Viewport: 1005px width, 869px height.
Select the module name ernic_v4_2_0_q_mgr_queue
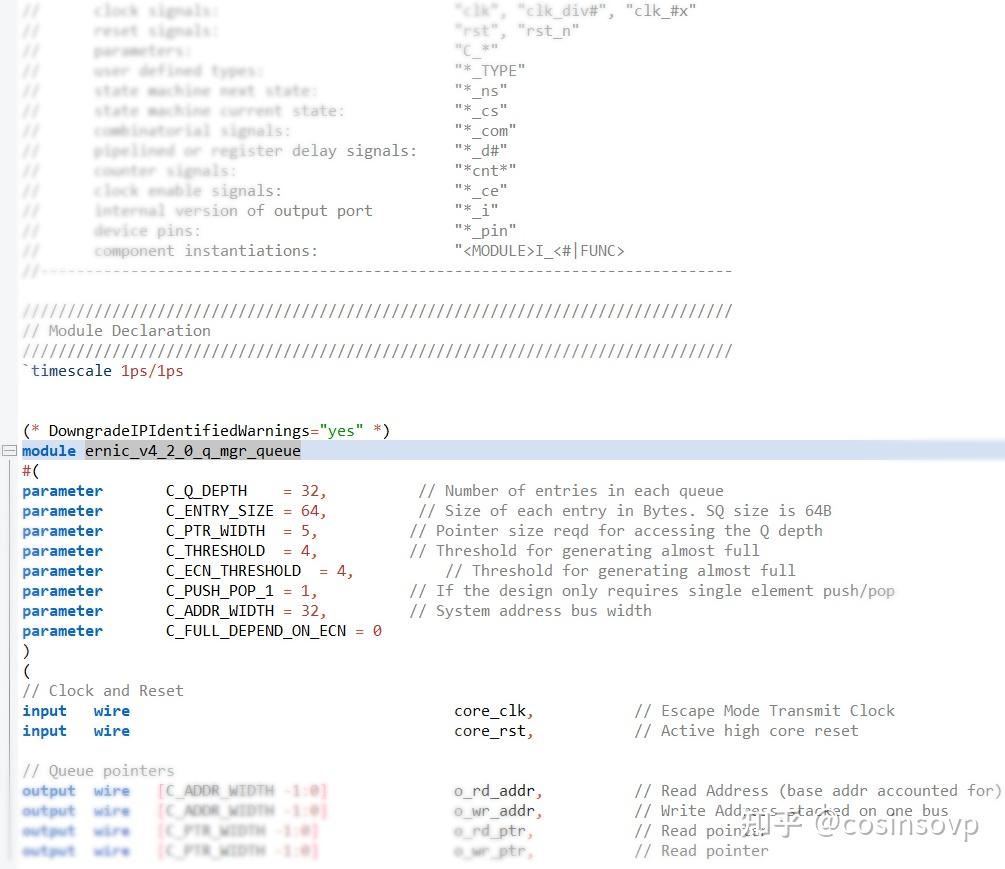tap(193, 450)
